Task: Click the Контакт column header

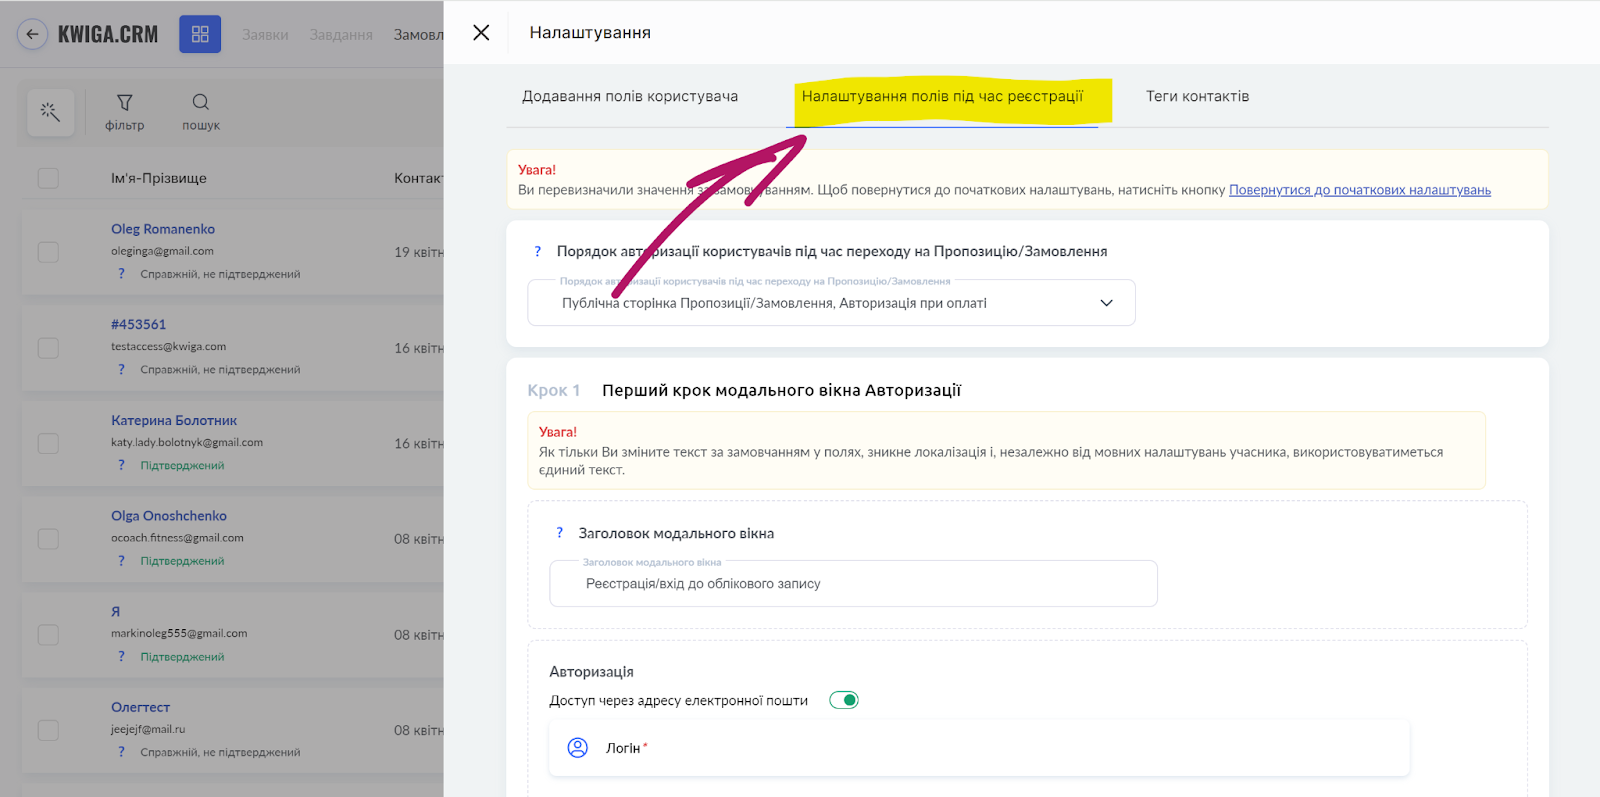Action: pyautogui.click(x=418, y=178)
